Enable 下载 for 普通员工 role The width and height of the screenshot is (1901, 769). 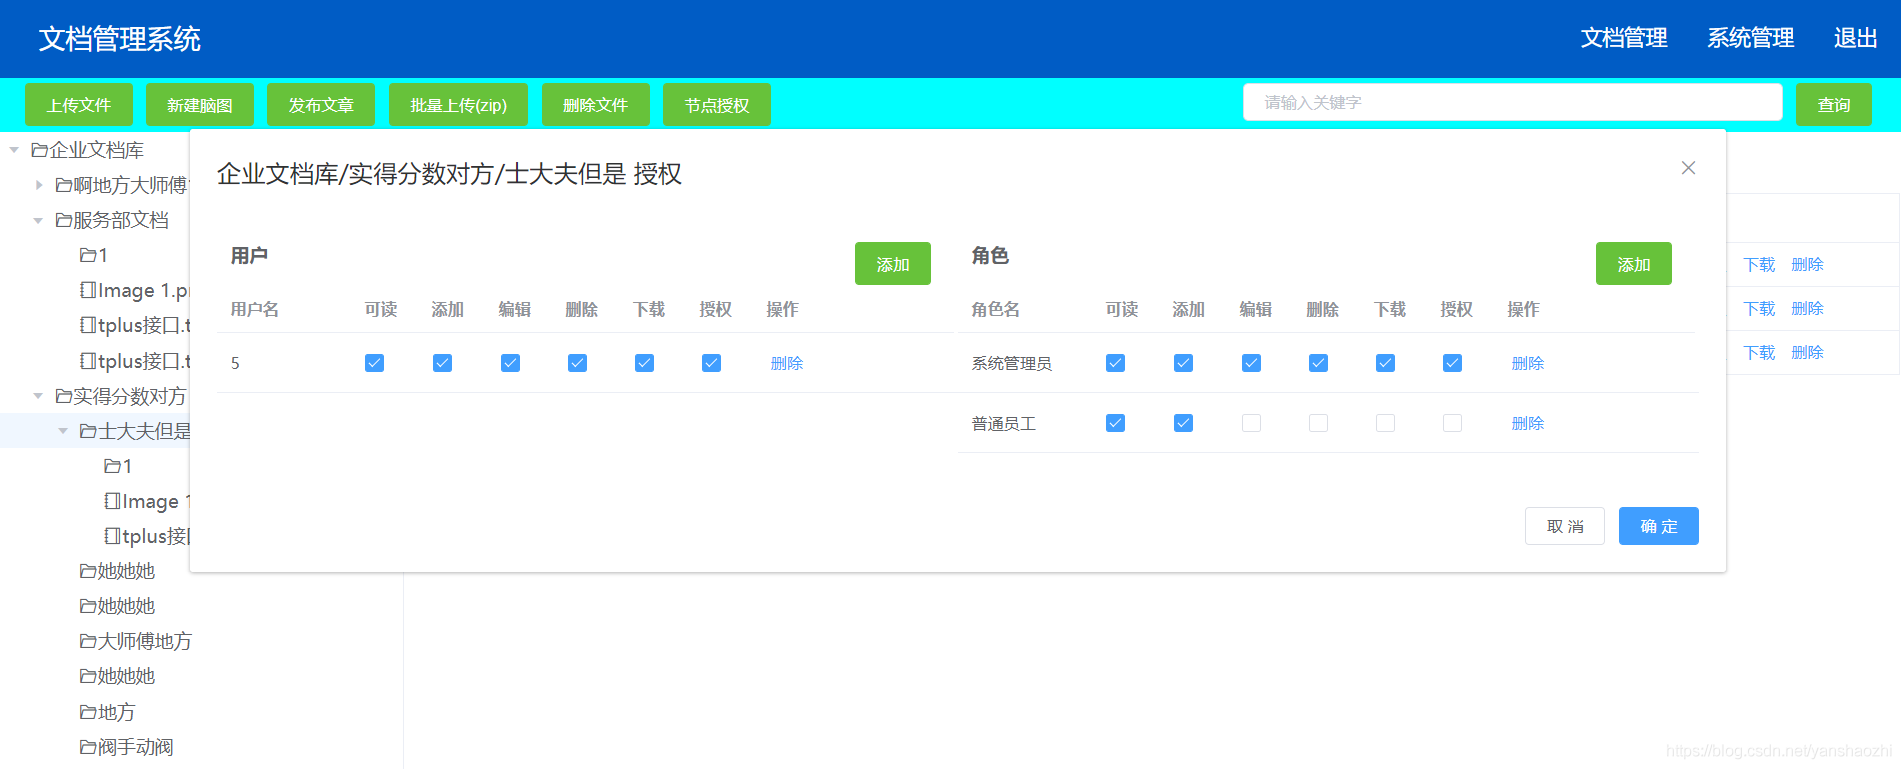coord(1385,423)
